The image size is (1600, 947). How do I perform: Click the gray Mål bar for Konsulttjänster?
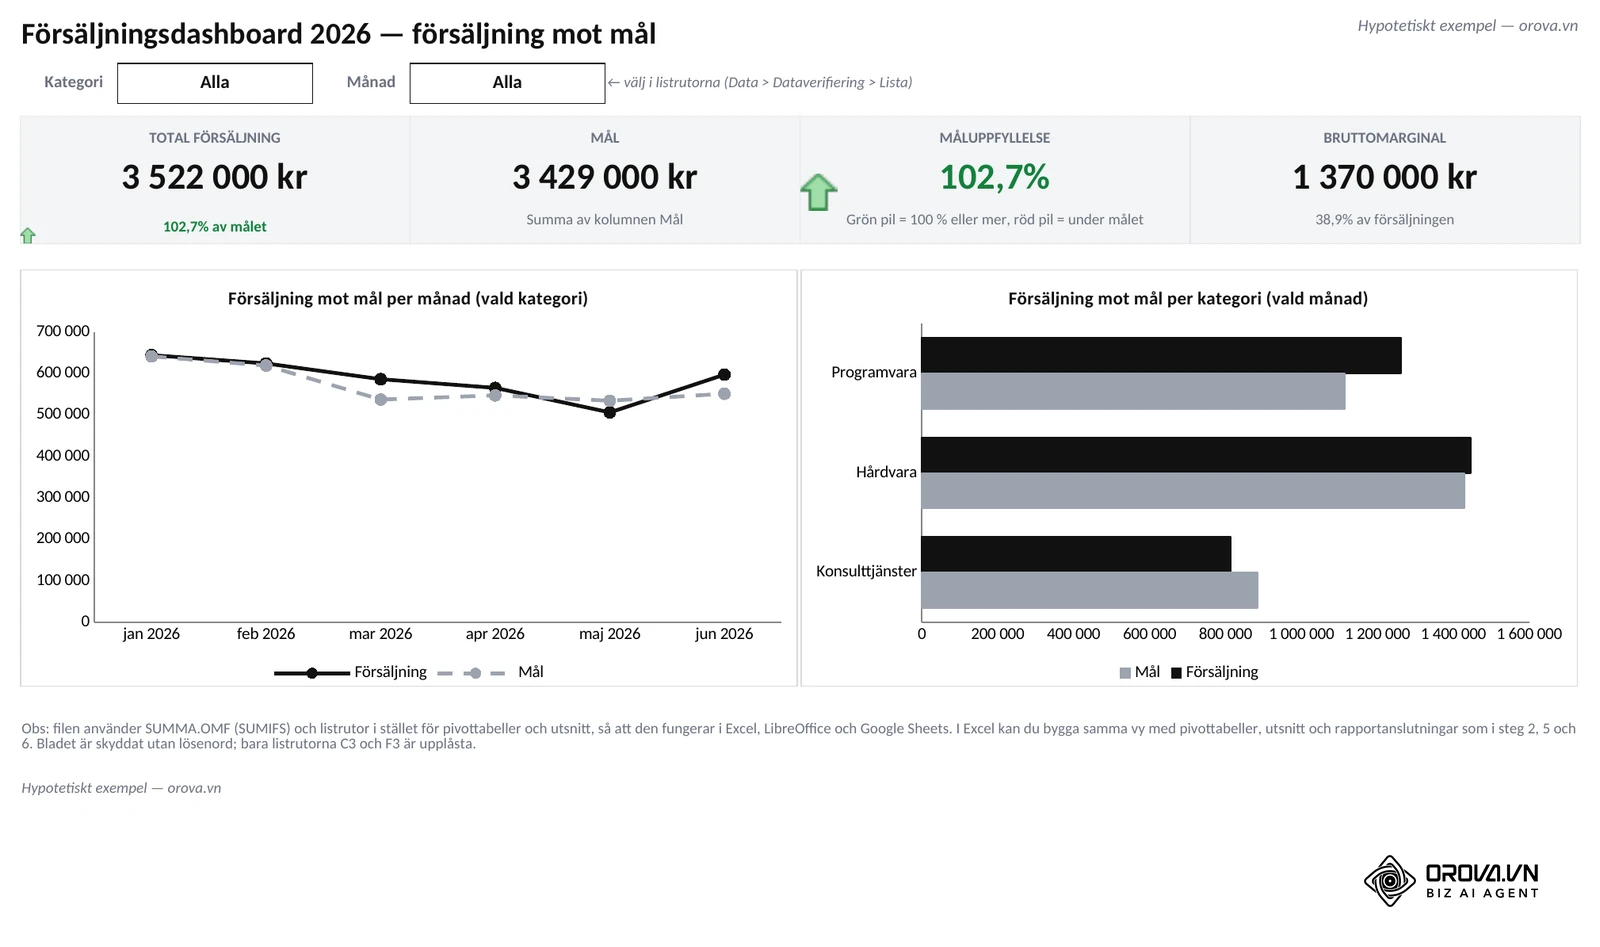[1090, 590]
